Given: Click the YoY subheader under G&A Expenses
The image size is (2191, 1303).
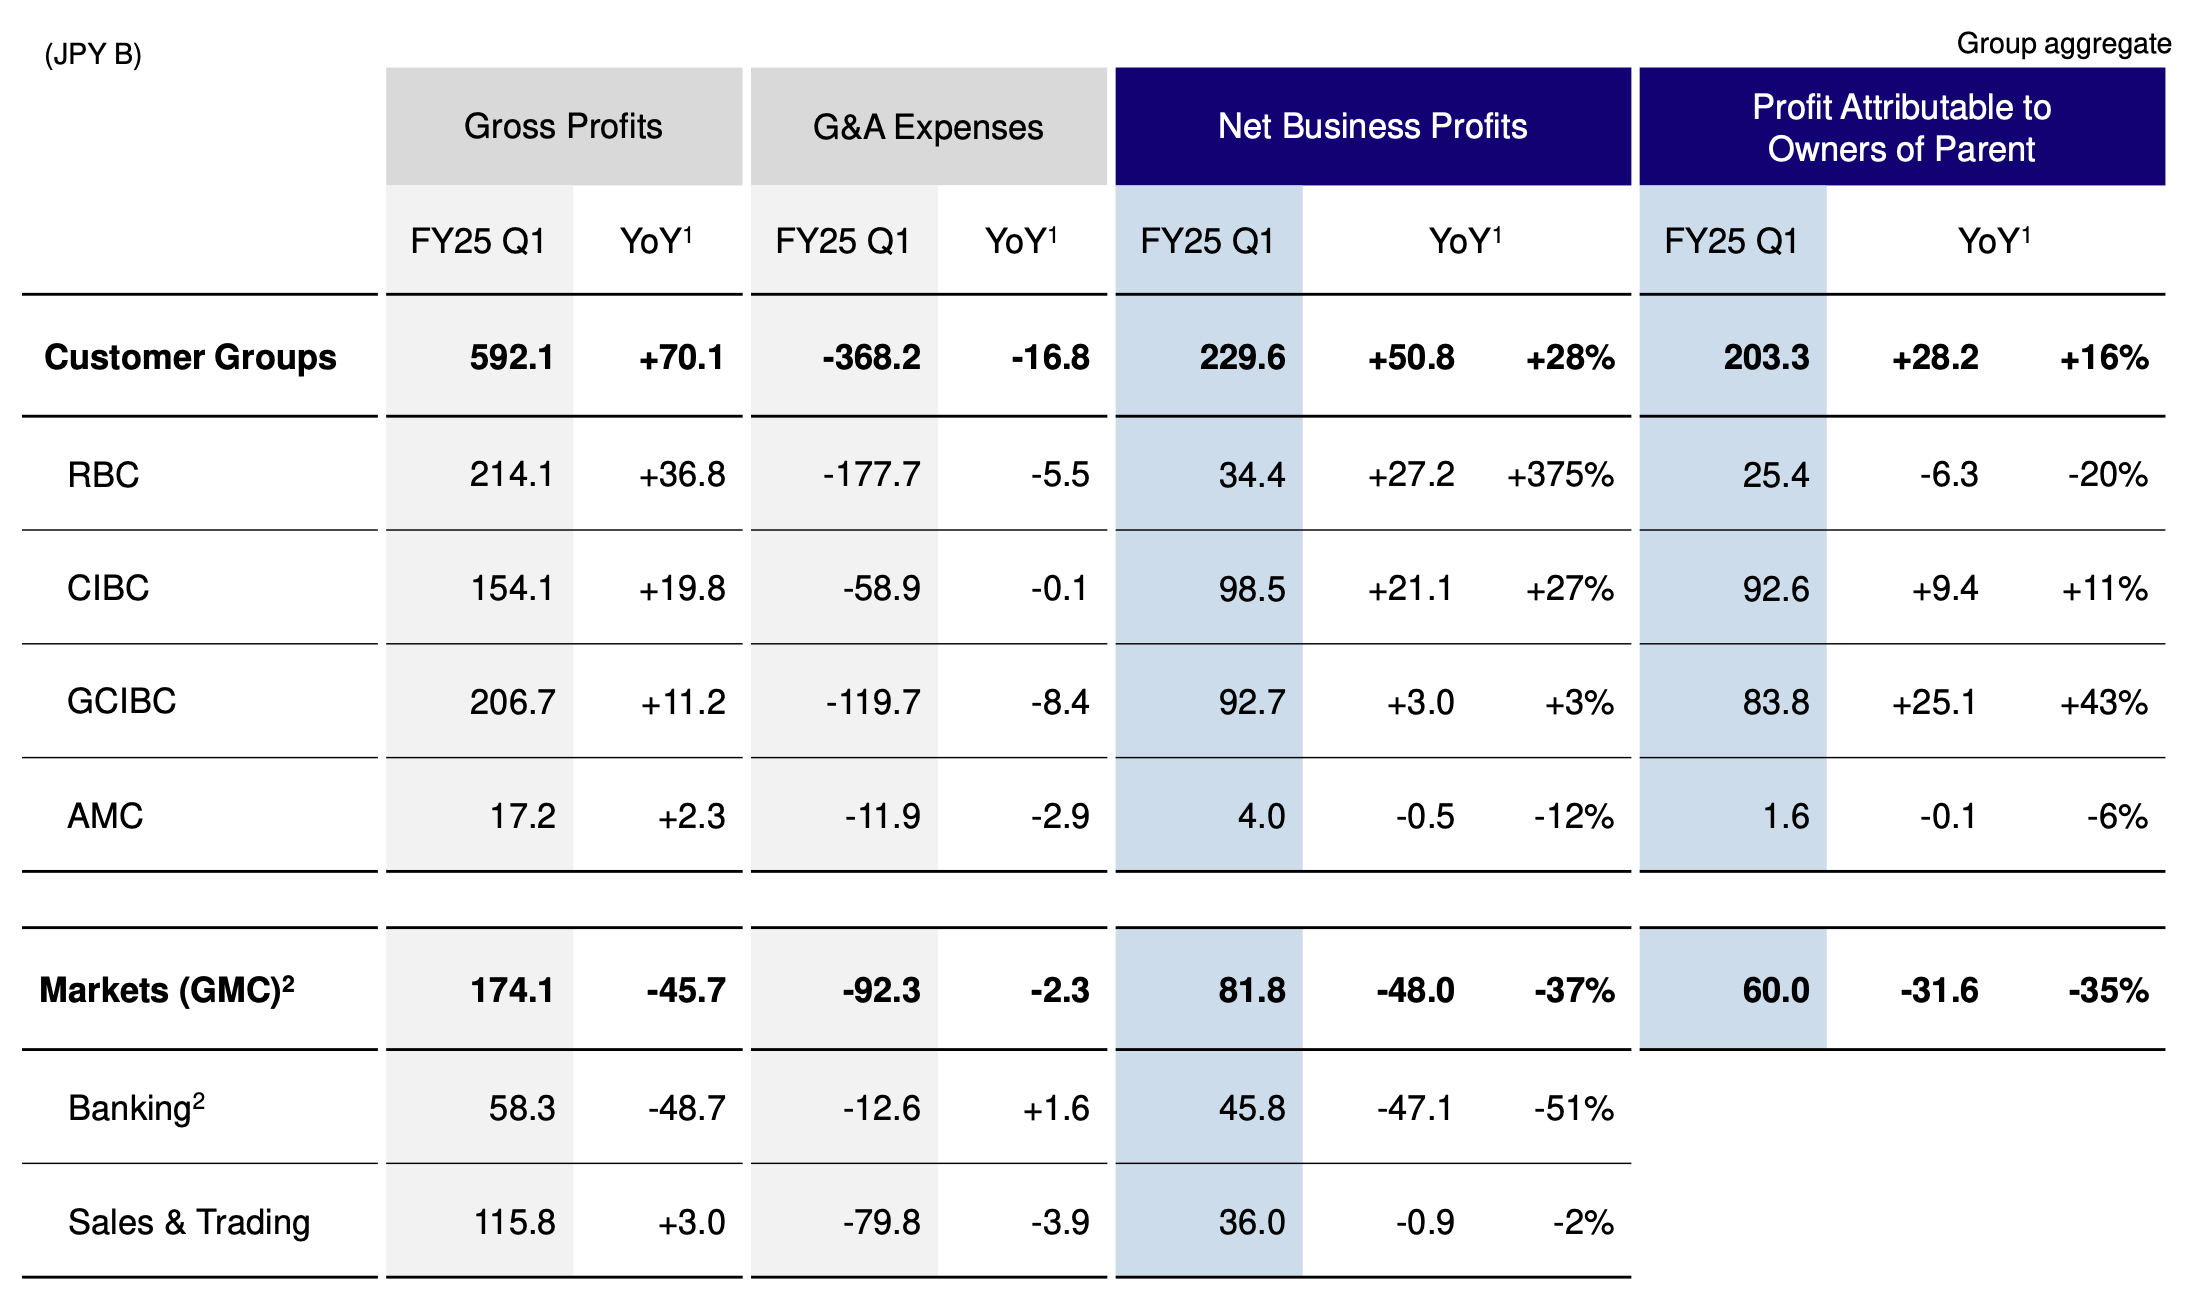Looking at the screenshot, I should click(x=1020, y=241).
